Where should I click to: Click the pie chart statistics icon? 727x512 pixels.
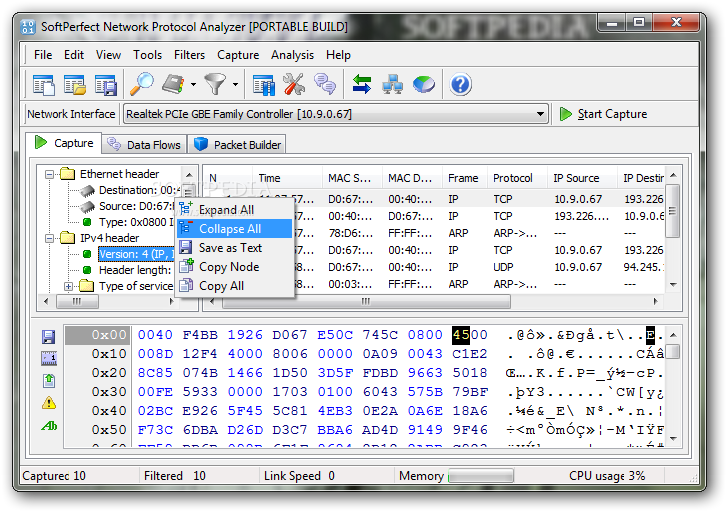pyautogui.click(x=424, y=84)
